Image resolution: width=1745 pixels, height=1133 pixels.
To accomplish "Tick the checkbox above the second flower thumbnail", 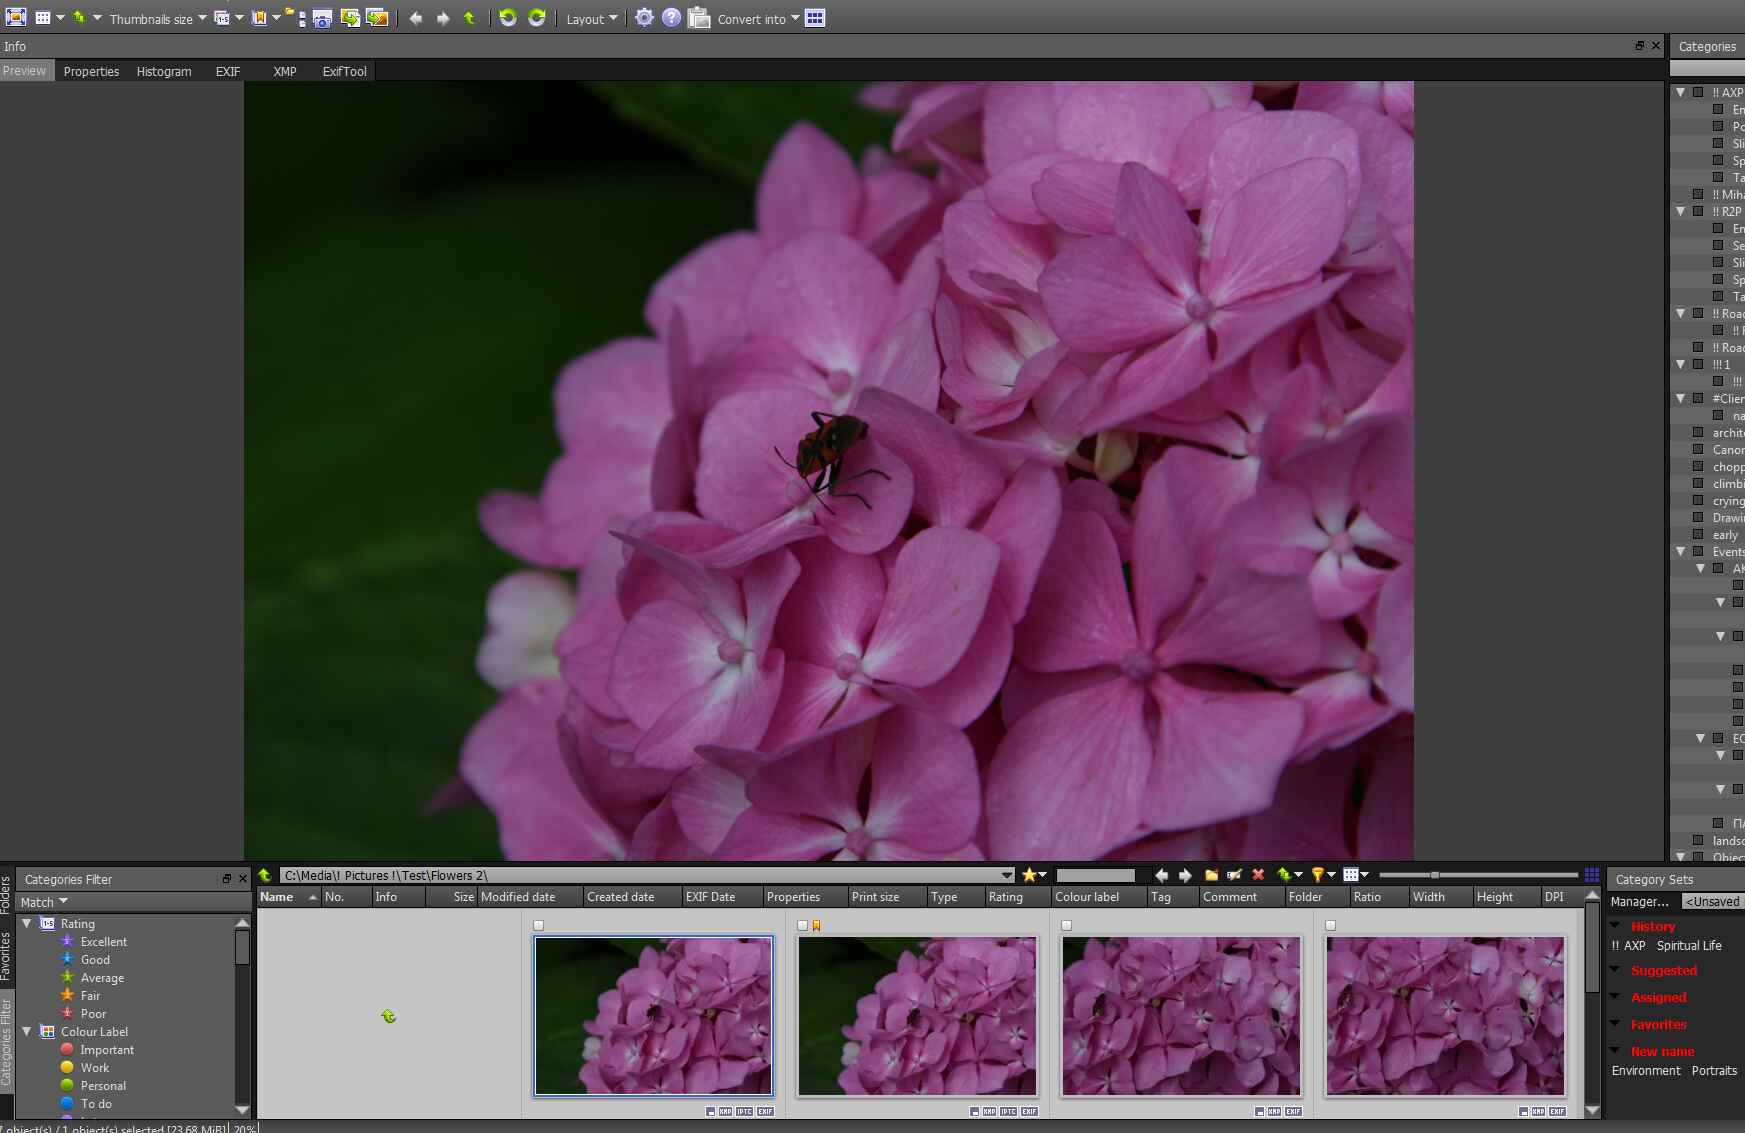I will 802,926.
